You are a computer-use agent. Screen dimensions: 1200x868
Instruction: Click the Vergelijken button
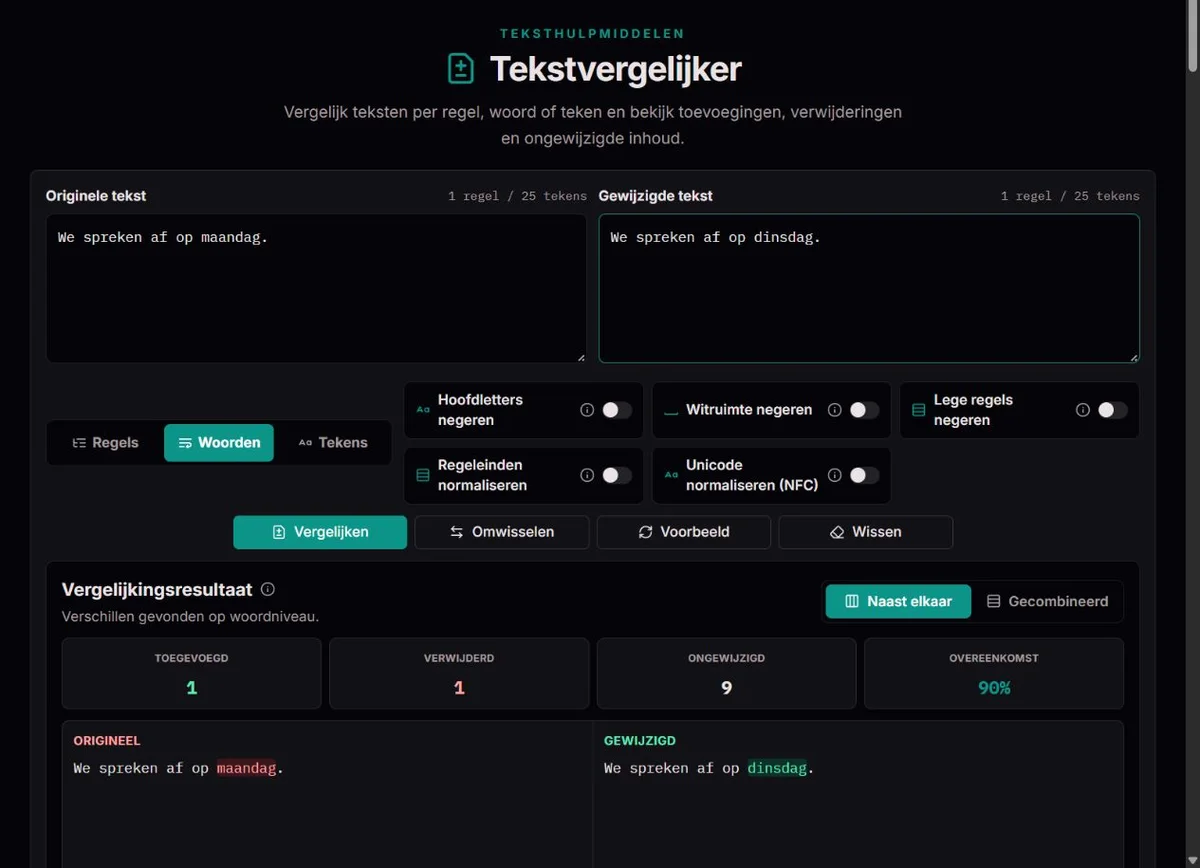pyautogui.click(x=320, y=532)
